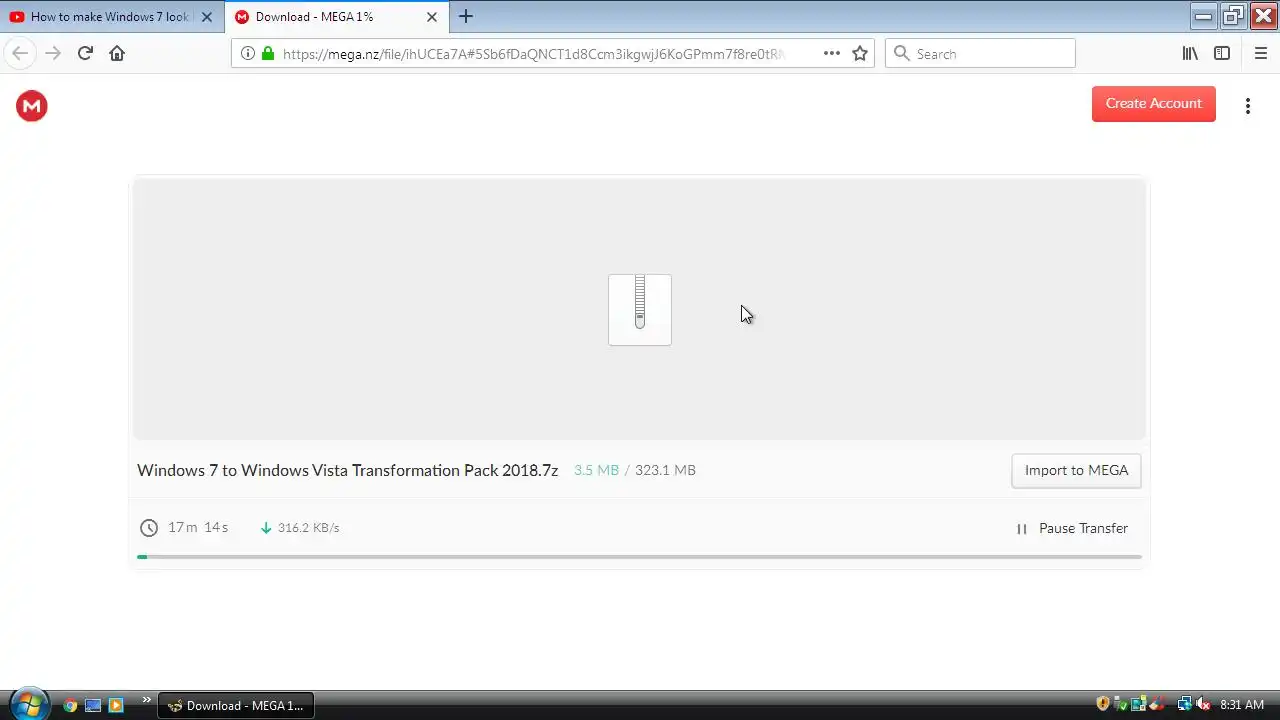Launch Windows Media Player from quick launch
This screenshot has height=720, width=1280.
115,705
